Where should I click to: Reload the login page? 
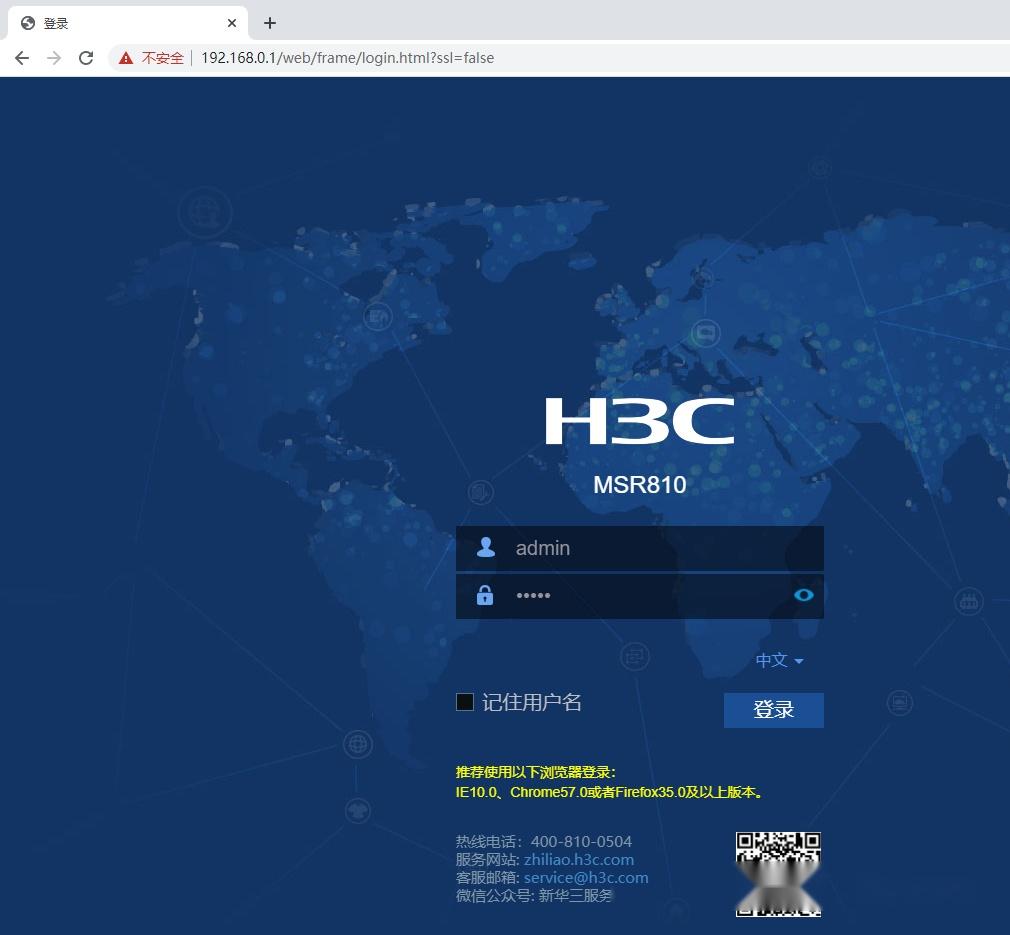click(86, 57)
